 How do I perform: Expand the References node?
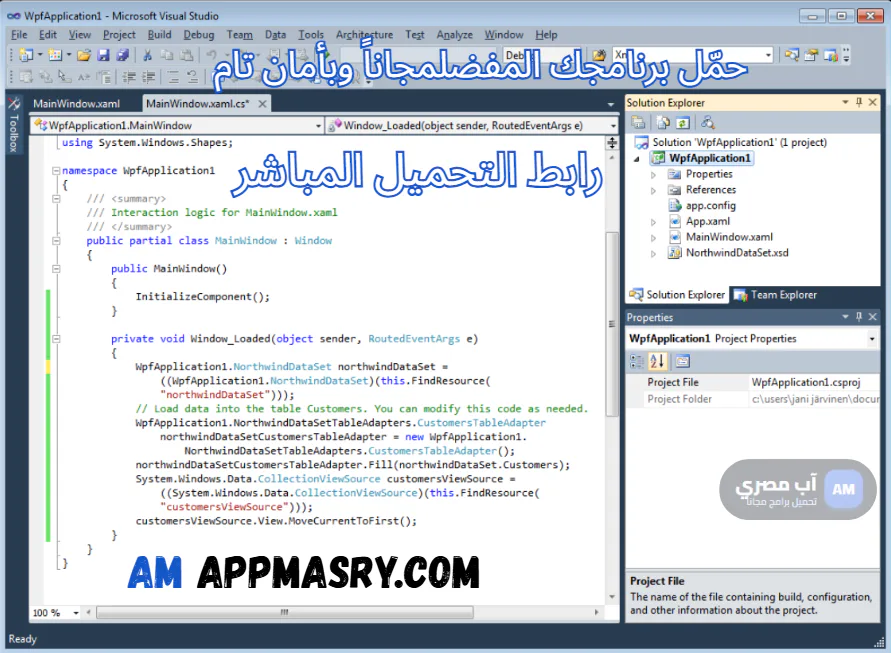coord(653,190)
